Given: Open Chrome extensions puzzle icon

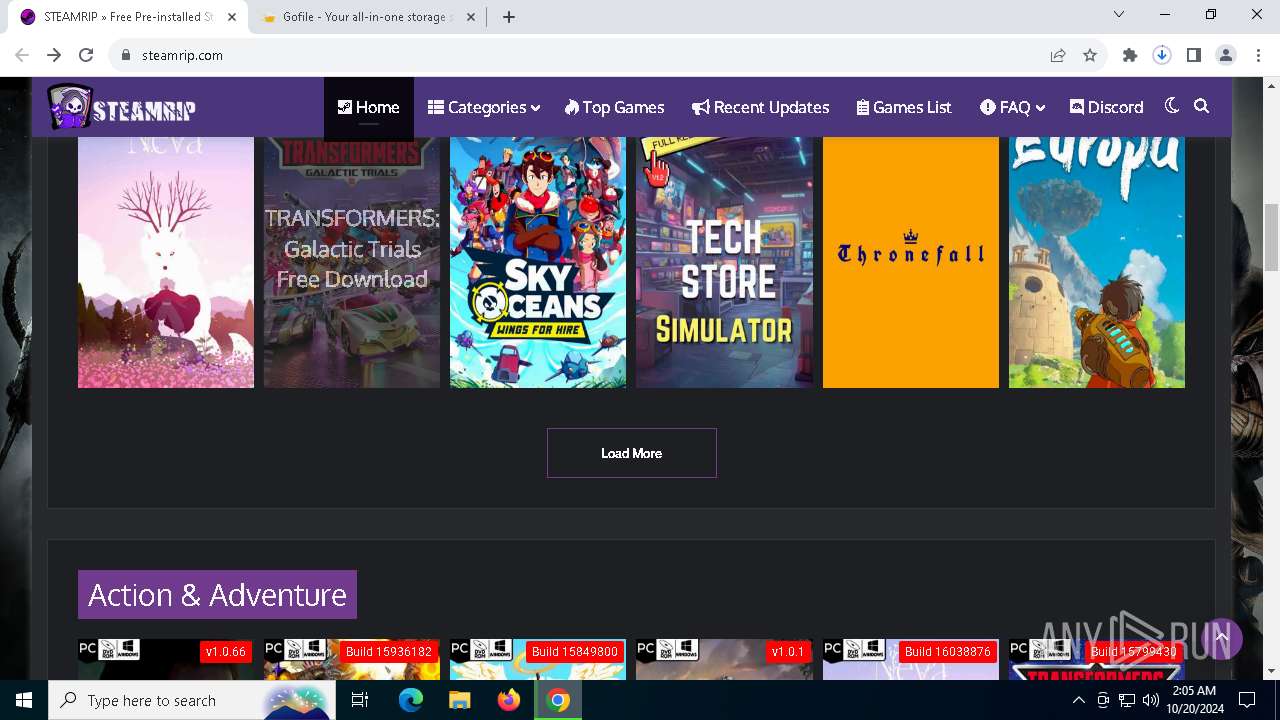Looking at the screenshot, I should click(1130, 55).
